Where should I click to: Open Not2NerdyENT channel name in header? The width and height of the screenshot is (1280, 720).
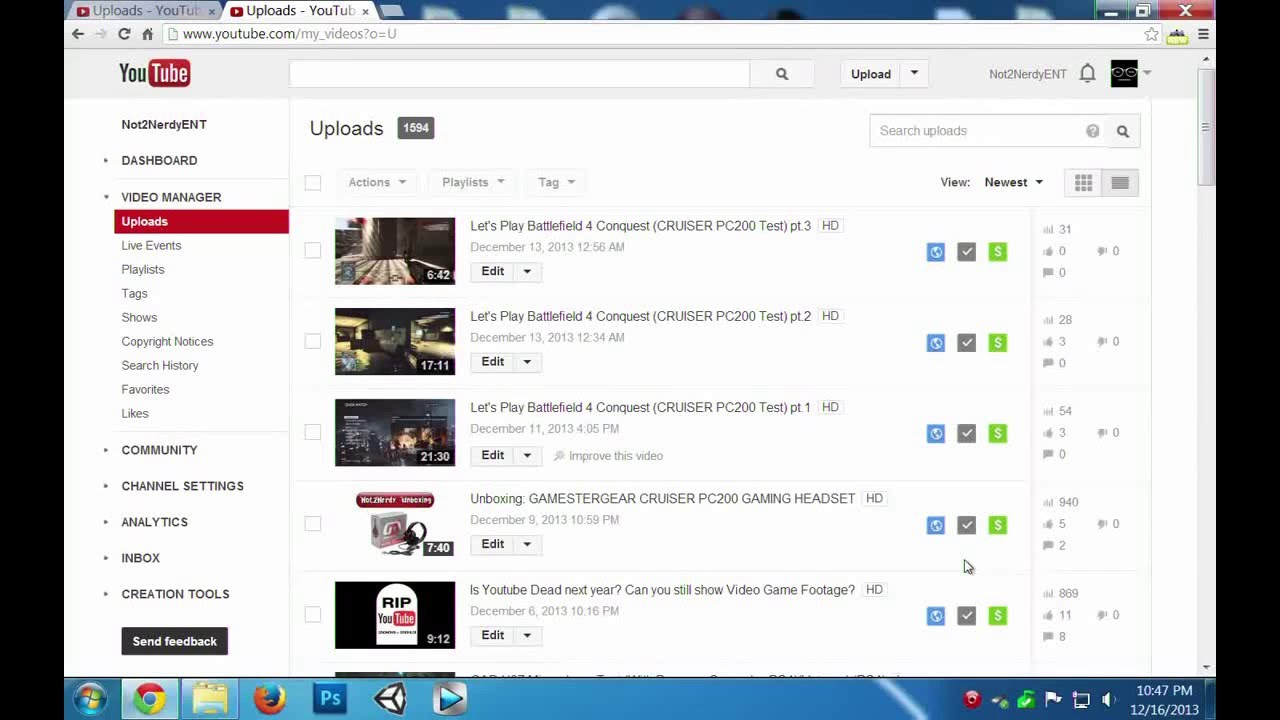1027,74
